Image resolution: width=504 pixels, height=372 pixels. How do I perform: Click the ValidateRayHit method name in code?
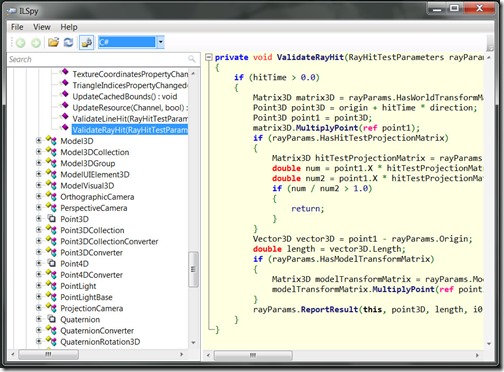pos(310,57)
